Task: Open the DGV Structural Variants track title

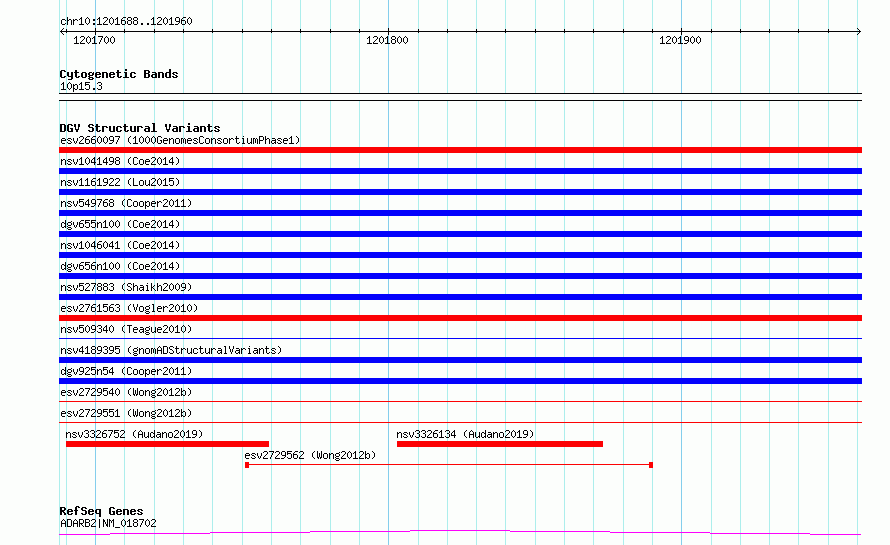Action: tap(140, 128)
